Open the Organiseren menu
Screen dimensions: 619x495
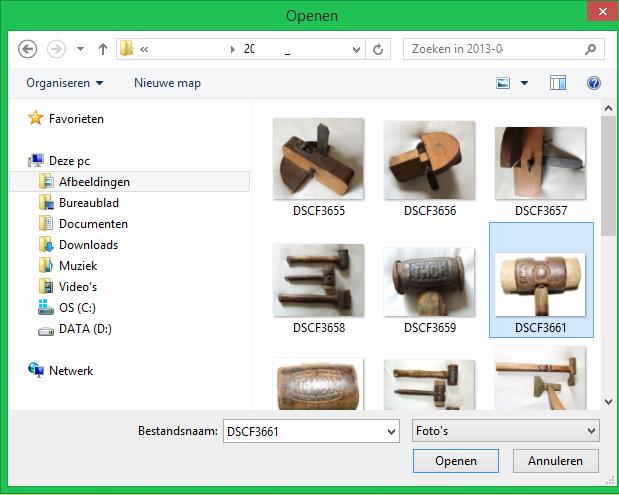coord(65,83)
